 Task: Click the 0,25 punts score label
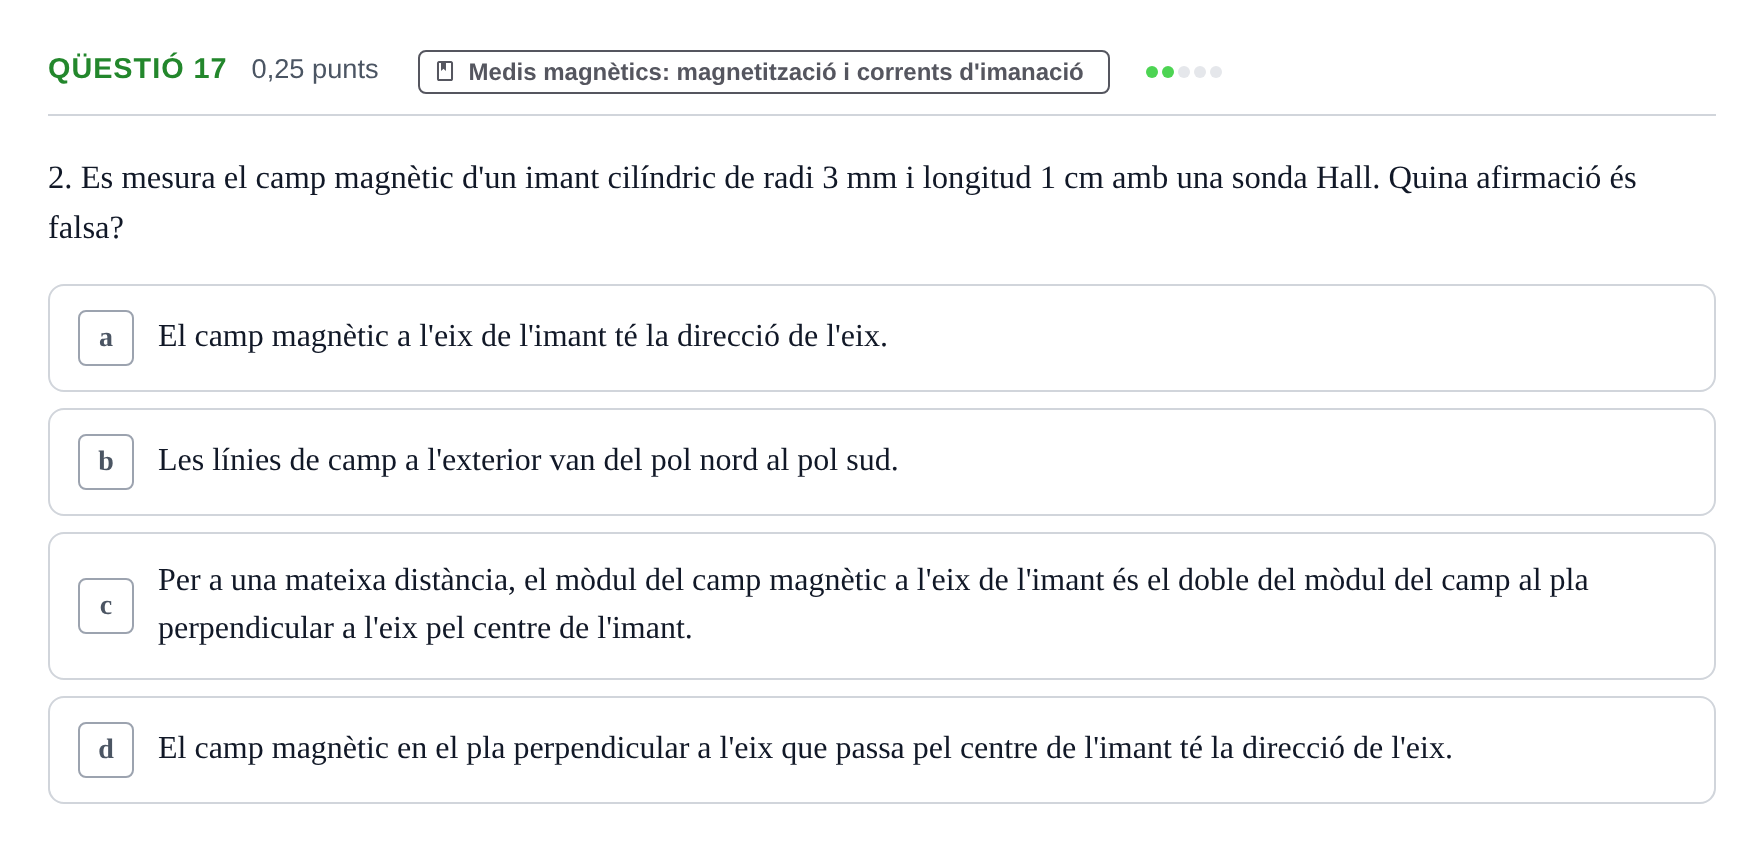315,69
